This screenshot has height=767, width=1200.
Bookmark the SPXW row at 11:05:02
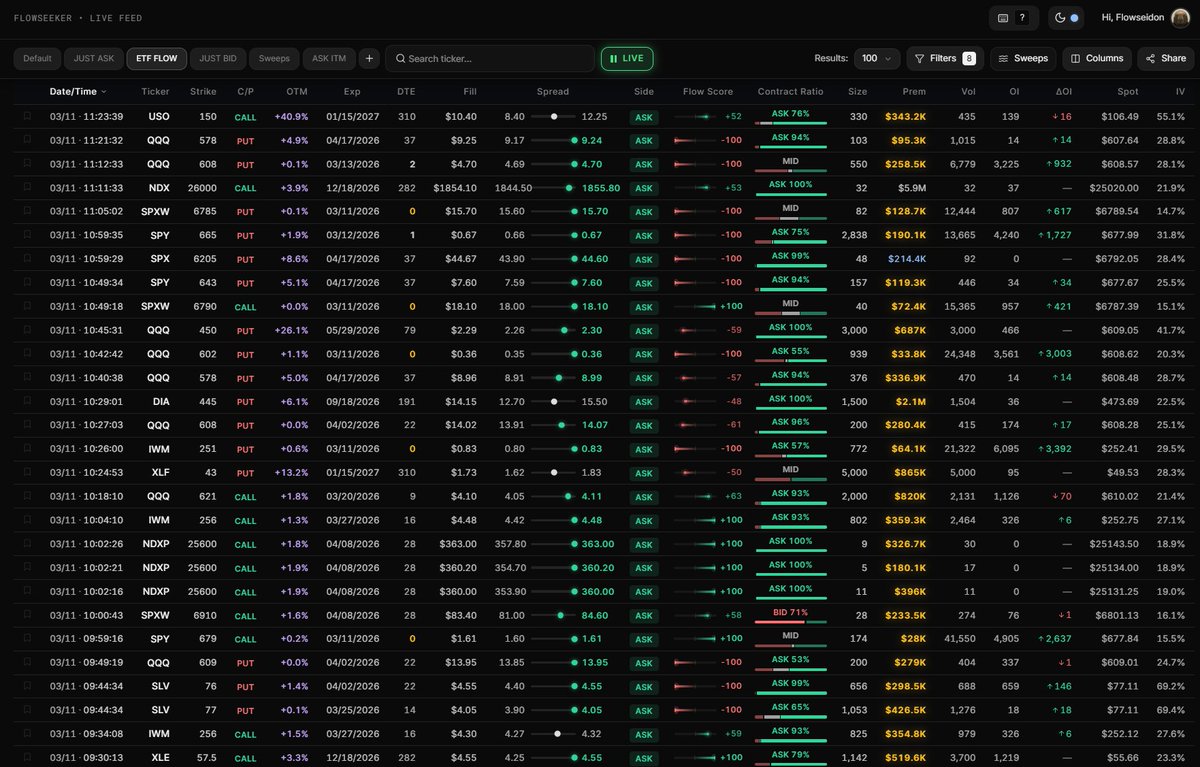[x=28, y=211]
